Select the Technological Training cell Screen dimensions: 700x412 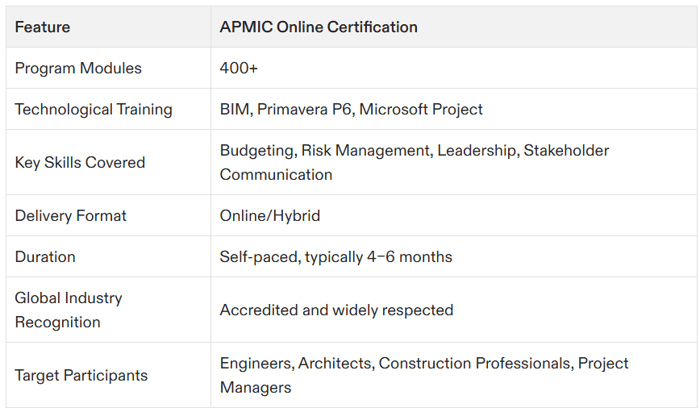(93, 109)
